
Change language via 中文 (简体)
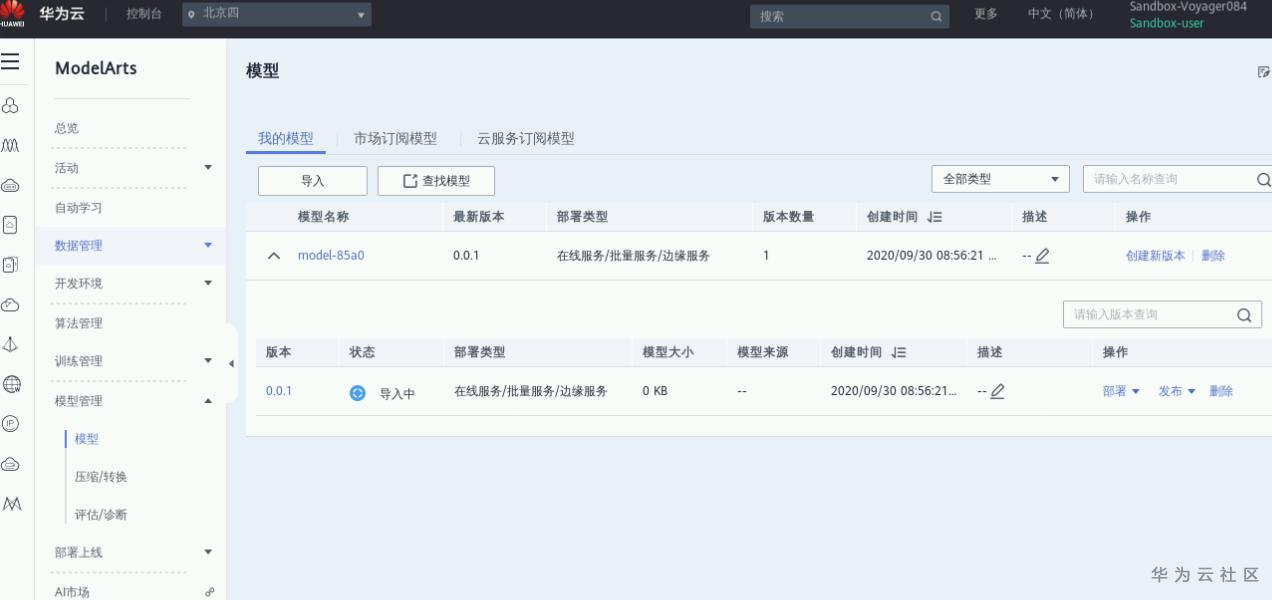[x=1060, y=16]
